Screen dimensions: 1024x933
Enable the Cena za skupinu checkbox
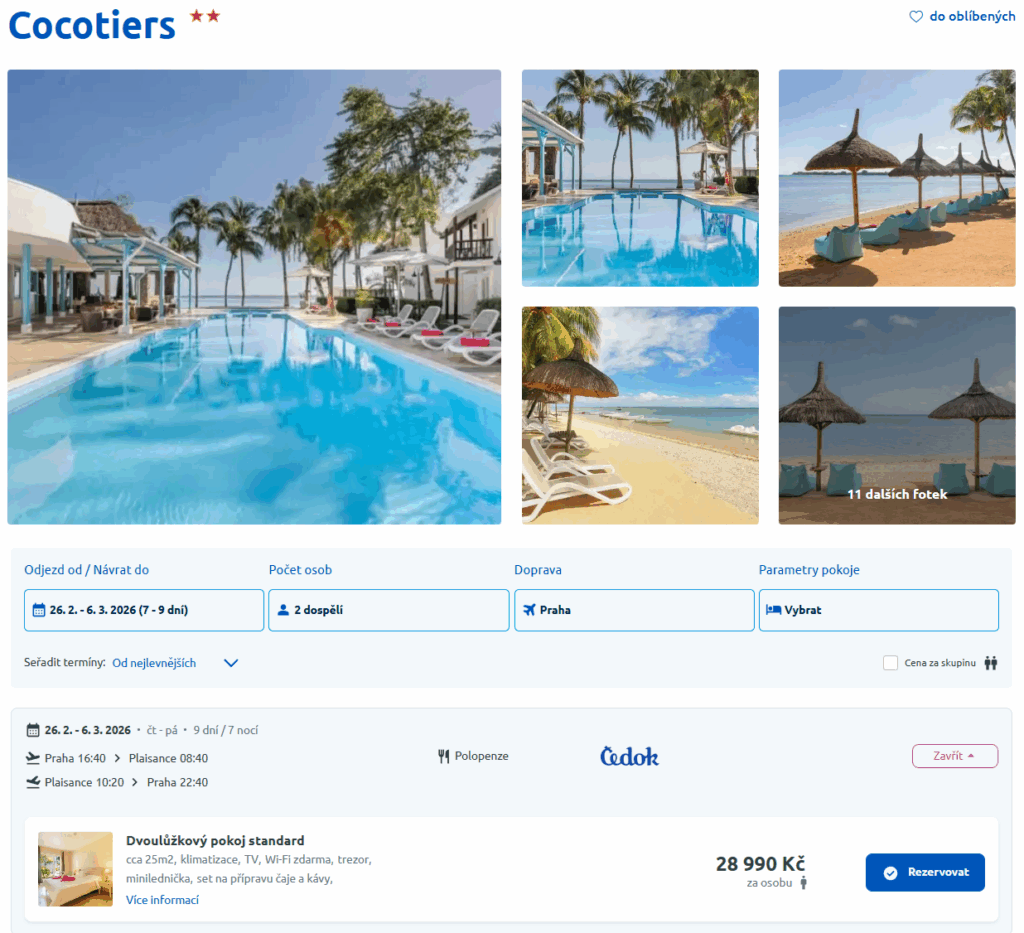coord(890,663)
